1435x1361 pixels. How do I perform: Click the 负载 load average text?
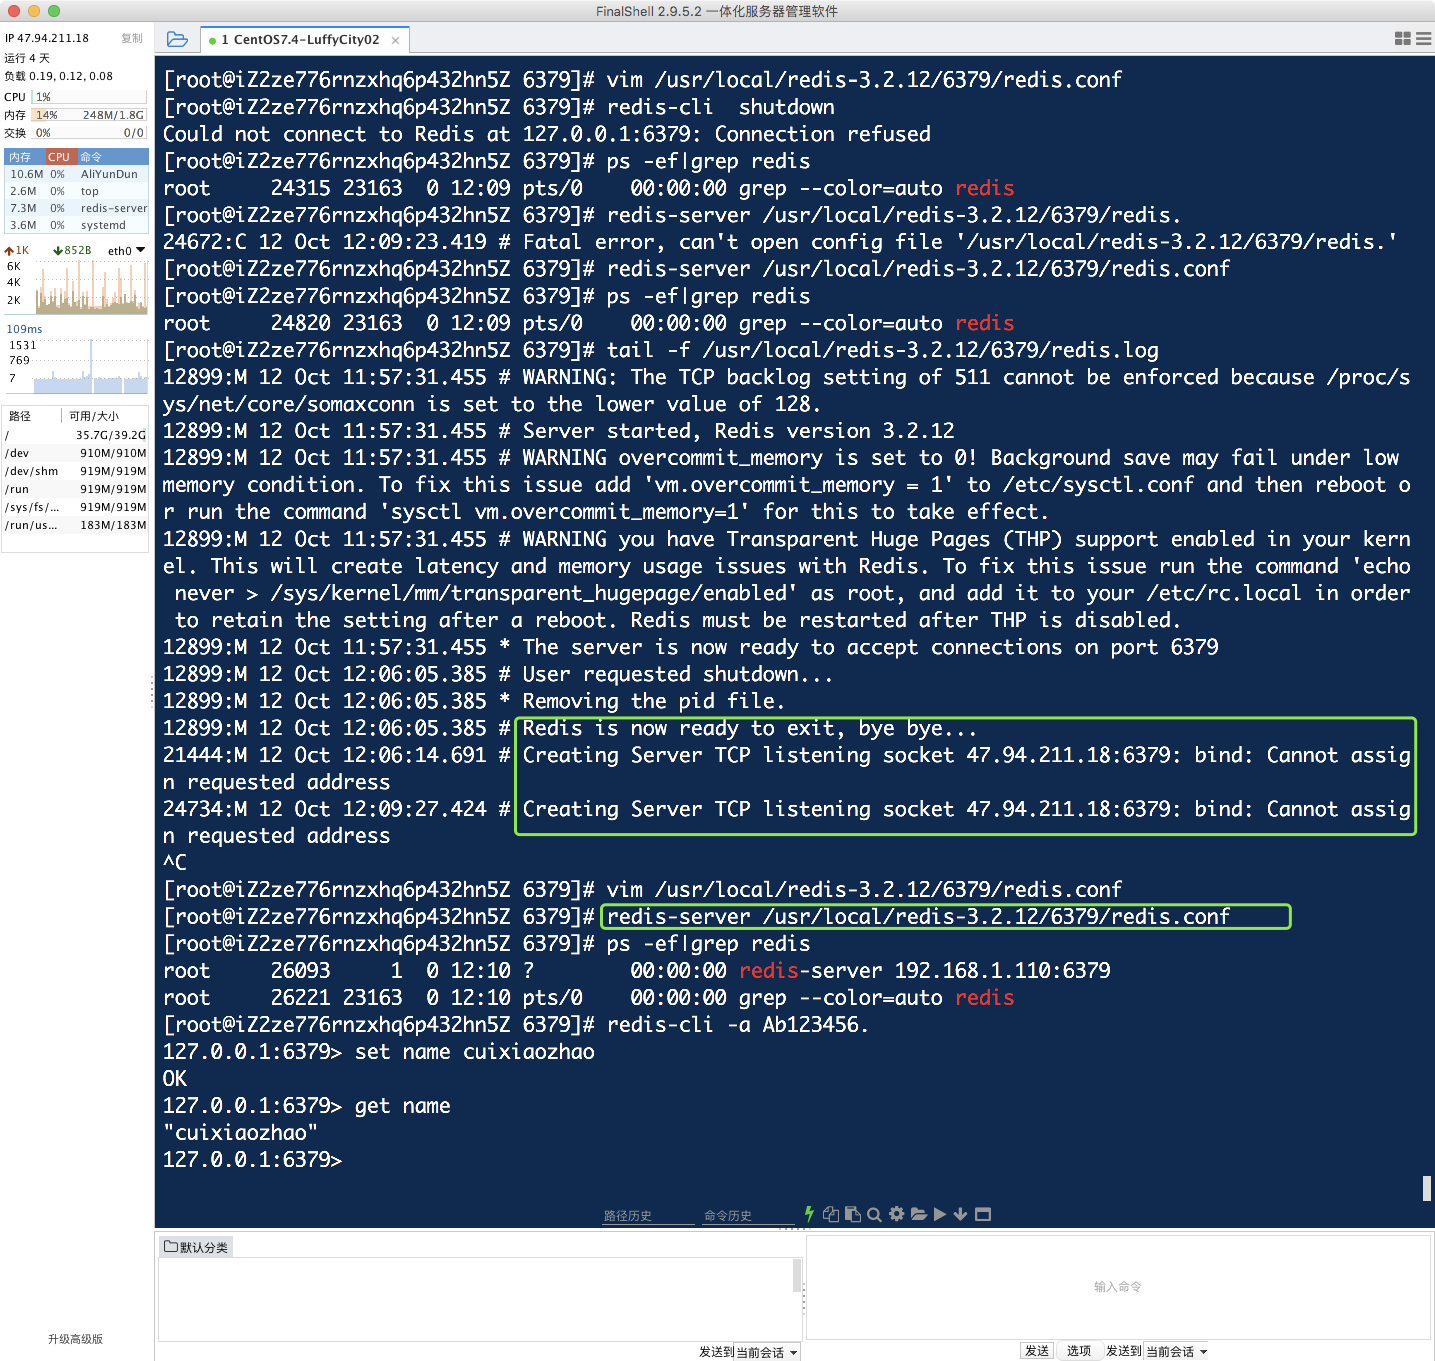click(x=59, y=76)
